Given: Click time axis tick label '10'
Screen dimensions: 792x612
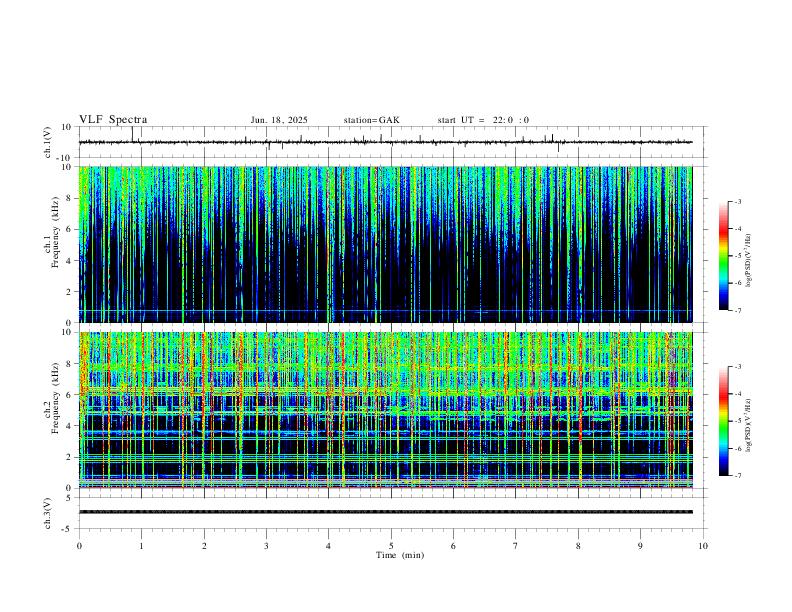Looking at the screenshot, I should pyautogui.click(x=703, y=546).
